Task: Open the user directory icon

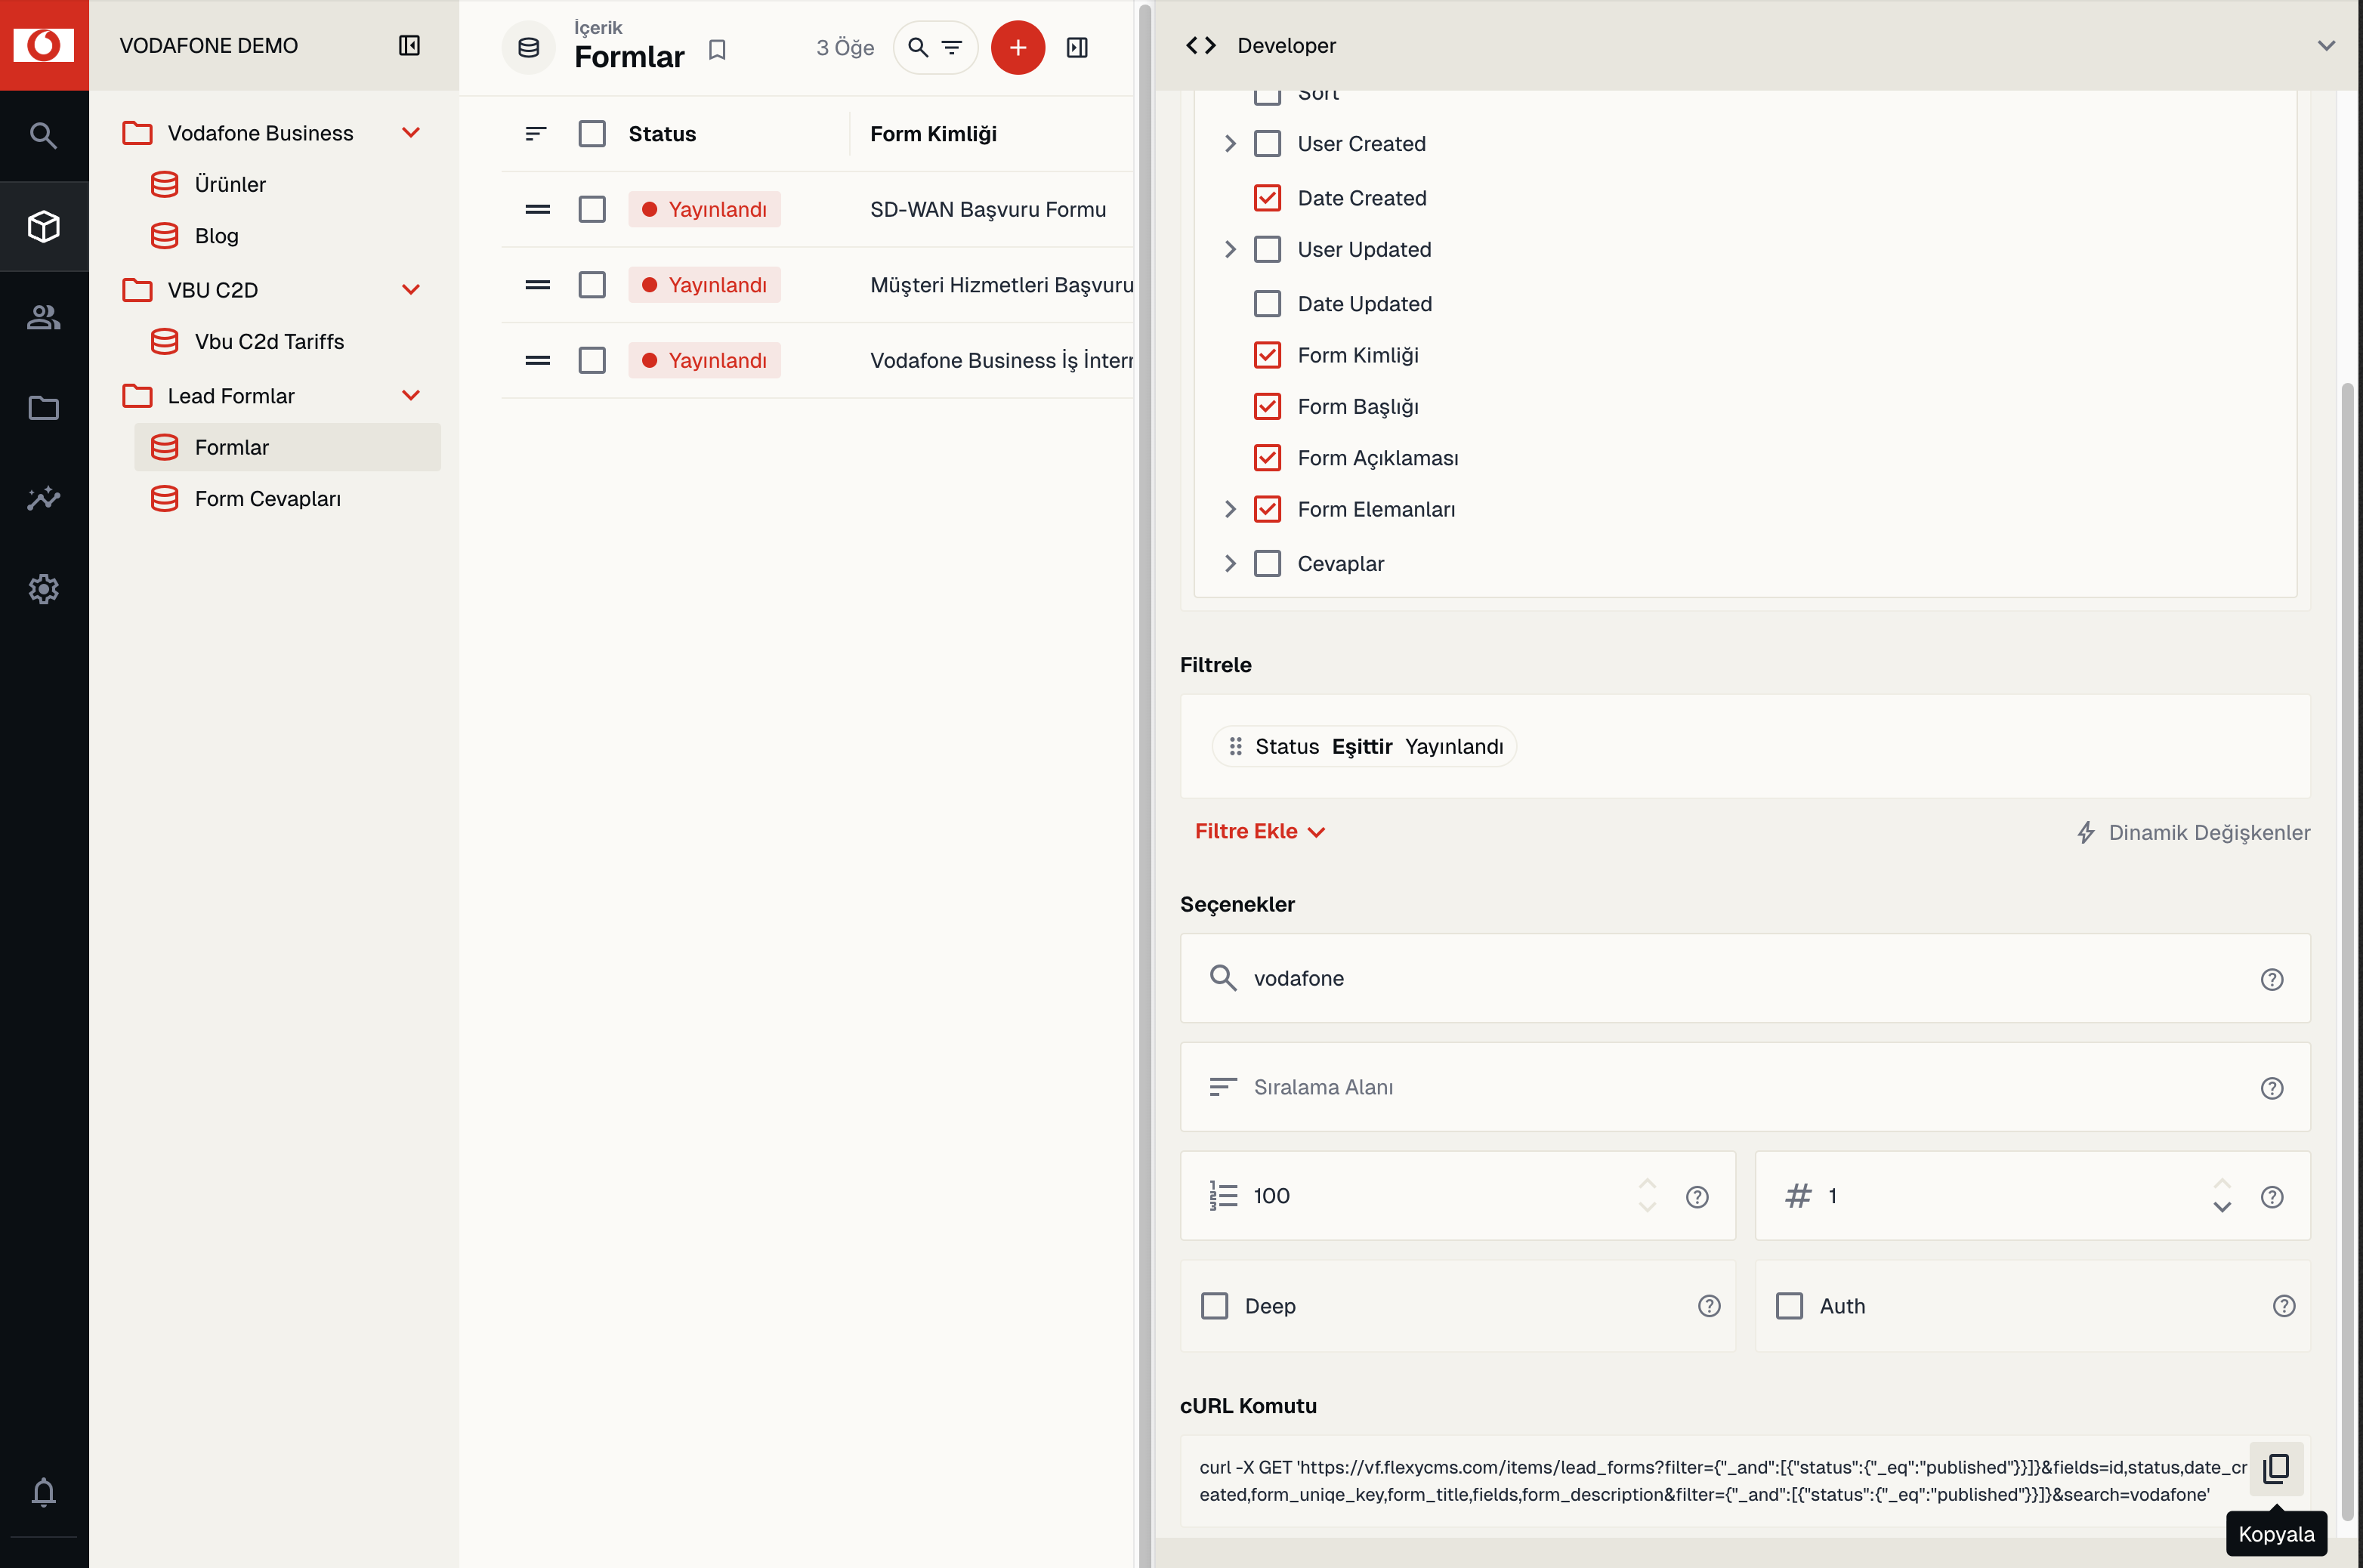Action: (x=44, y=317)
